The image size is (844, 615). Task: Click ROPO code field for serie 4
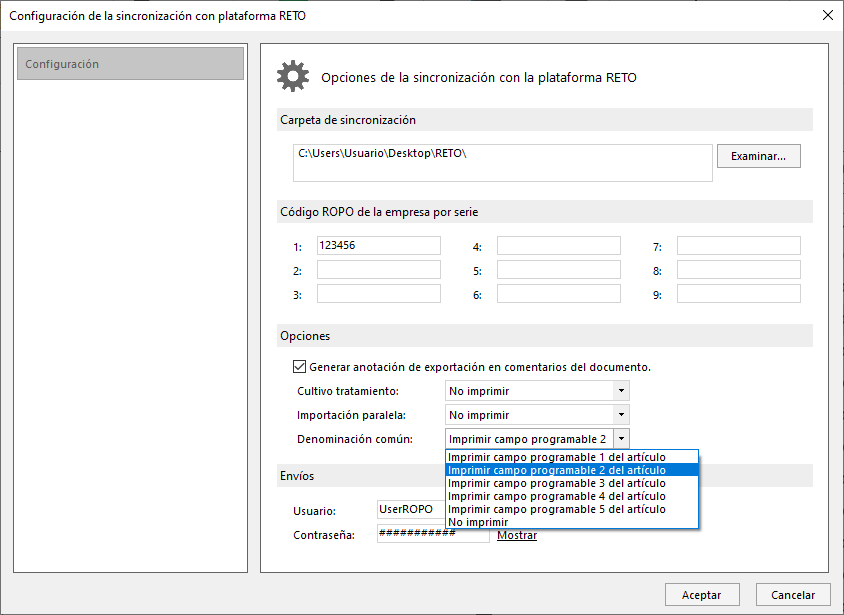tap(559, 245)
